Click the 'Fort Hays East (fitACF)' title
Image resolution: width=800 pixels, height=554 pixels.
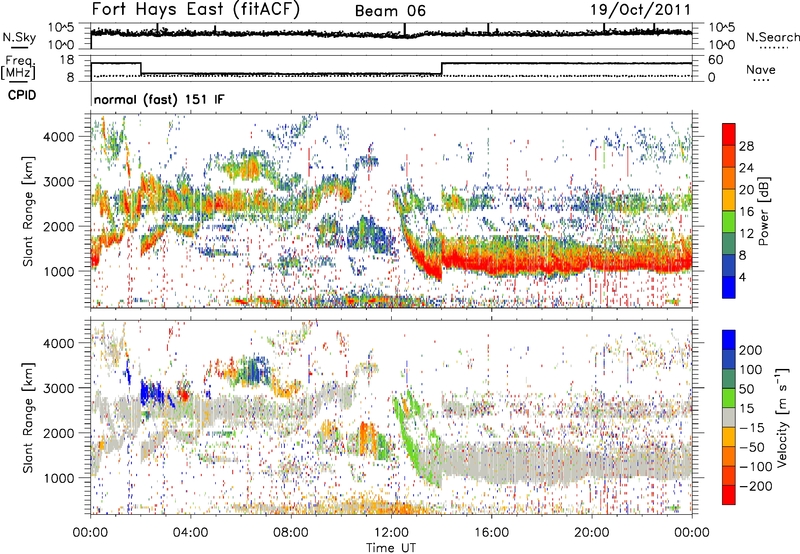pos(195,9)
